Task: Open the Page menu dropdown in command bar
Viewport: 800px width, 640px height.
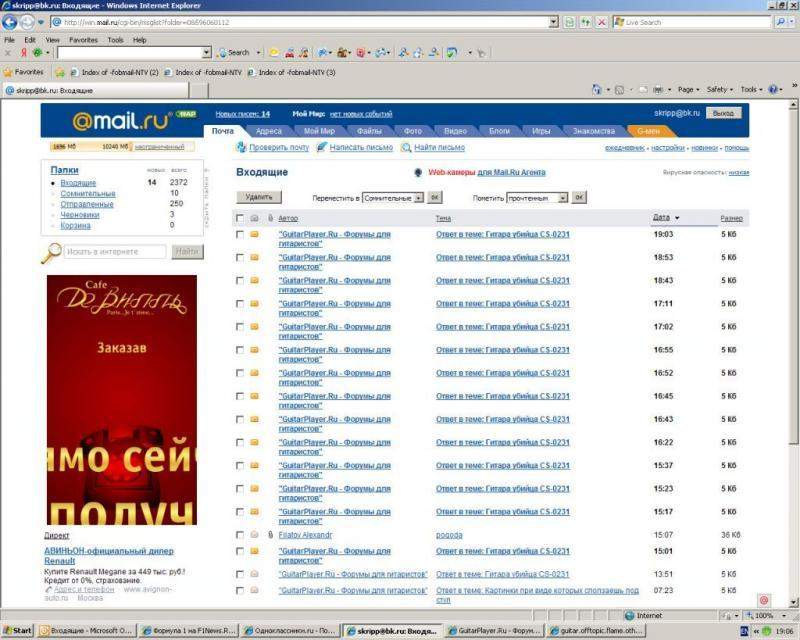Action: [x=688, y=89]
